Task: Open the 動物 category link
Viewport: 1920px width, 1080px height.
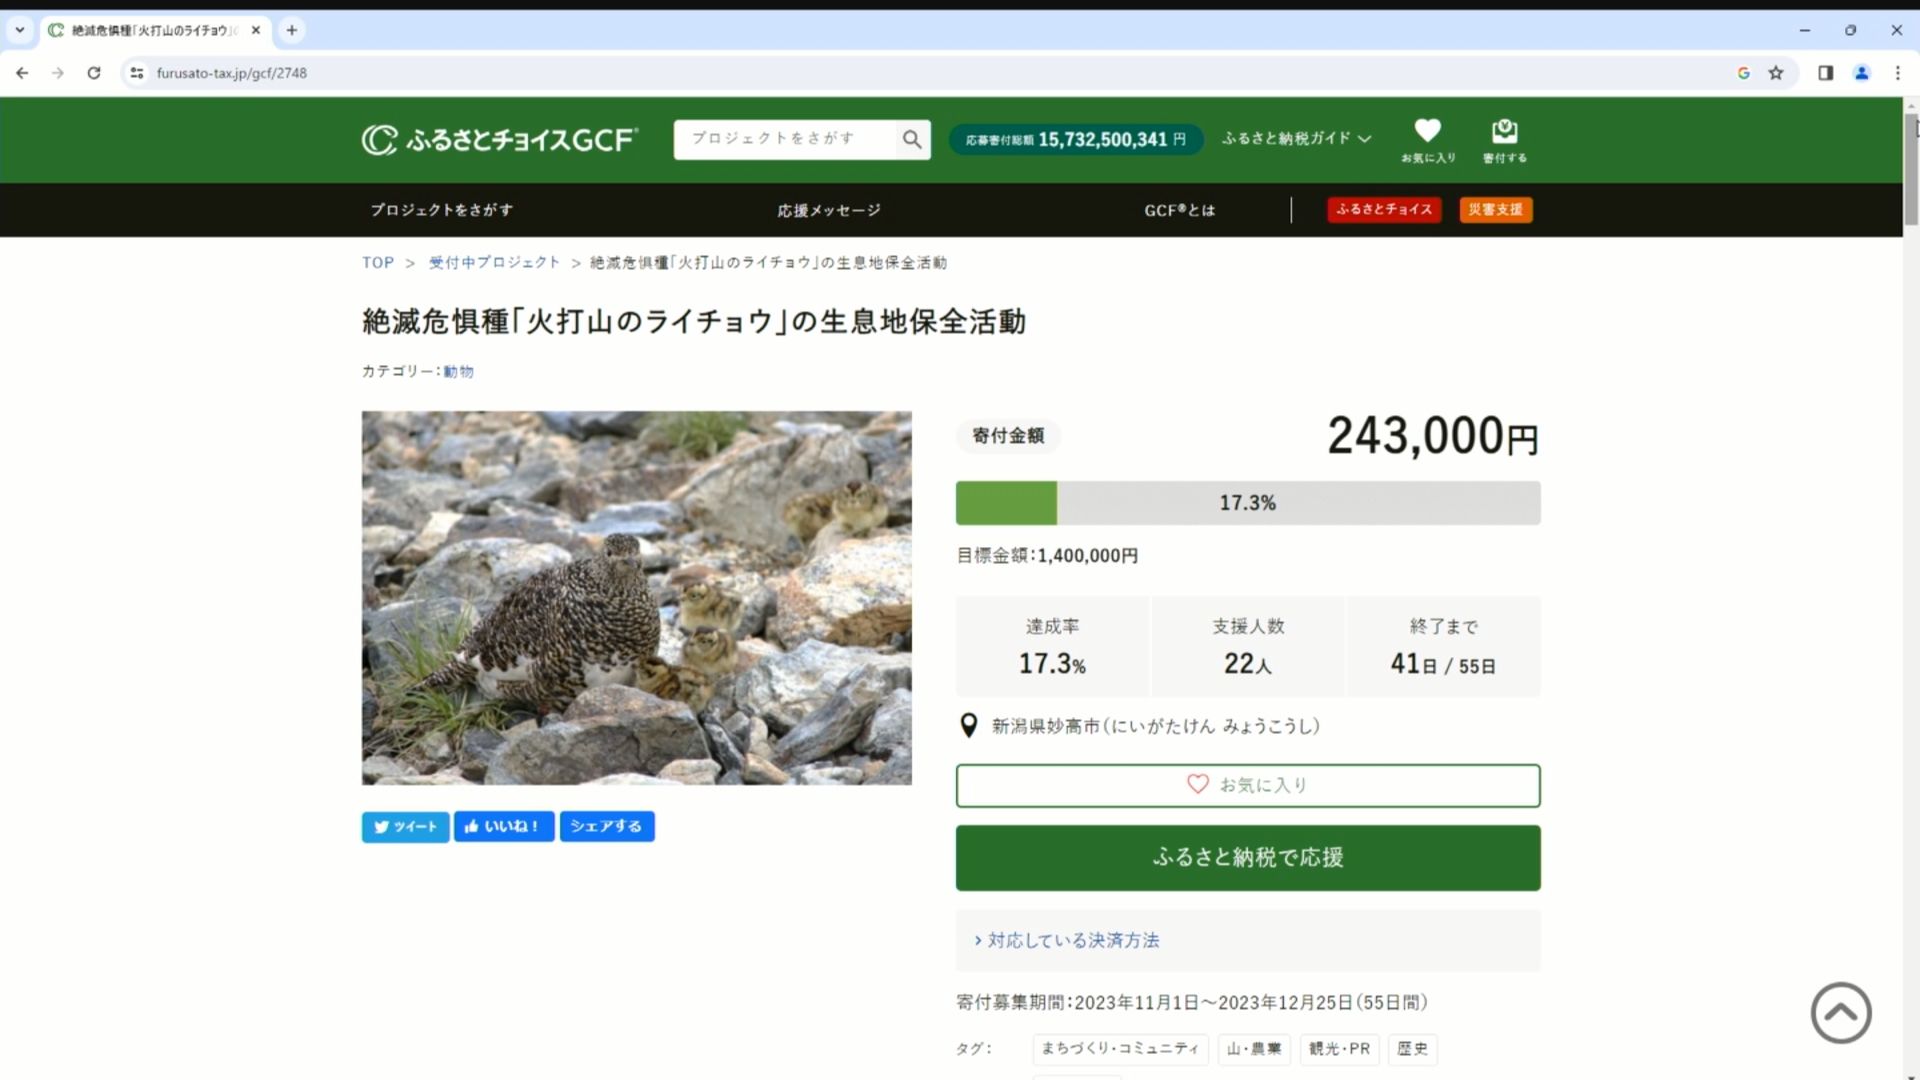Action: tap(458, 371)
